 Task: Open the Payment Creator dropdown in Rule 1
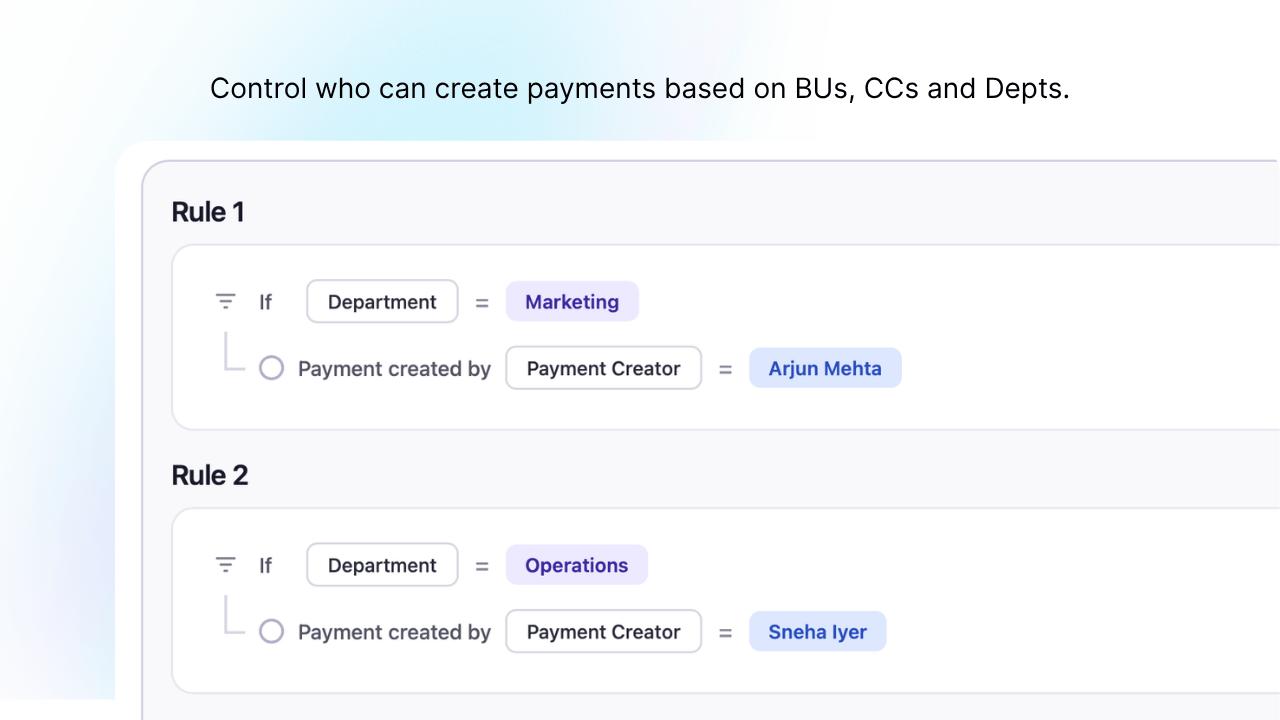pyautogui.click(x=603, y=368)
